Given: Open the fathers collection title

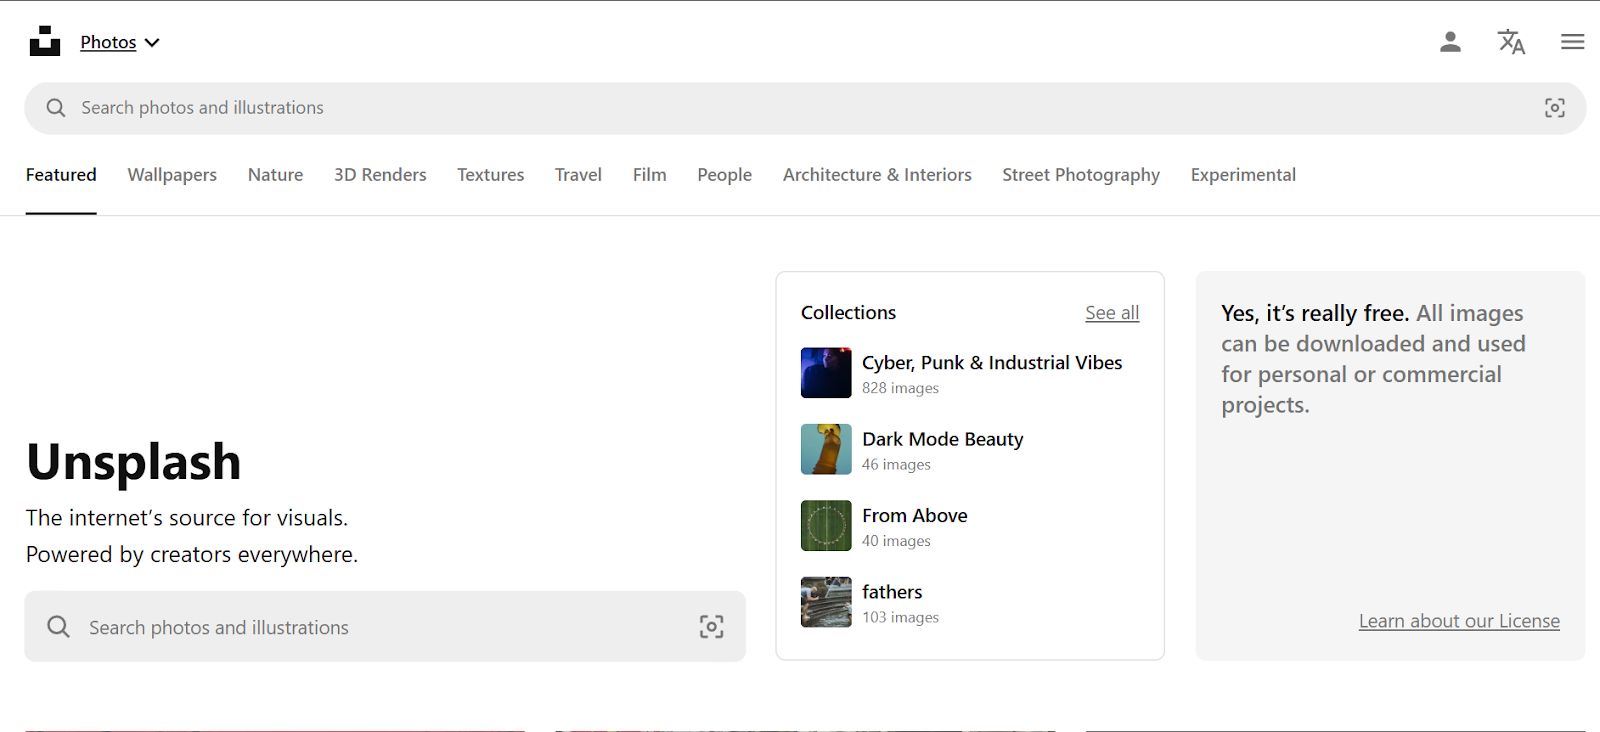Looking at the screenshot, I should (892, 592).
